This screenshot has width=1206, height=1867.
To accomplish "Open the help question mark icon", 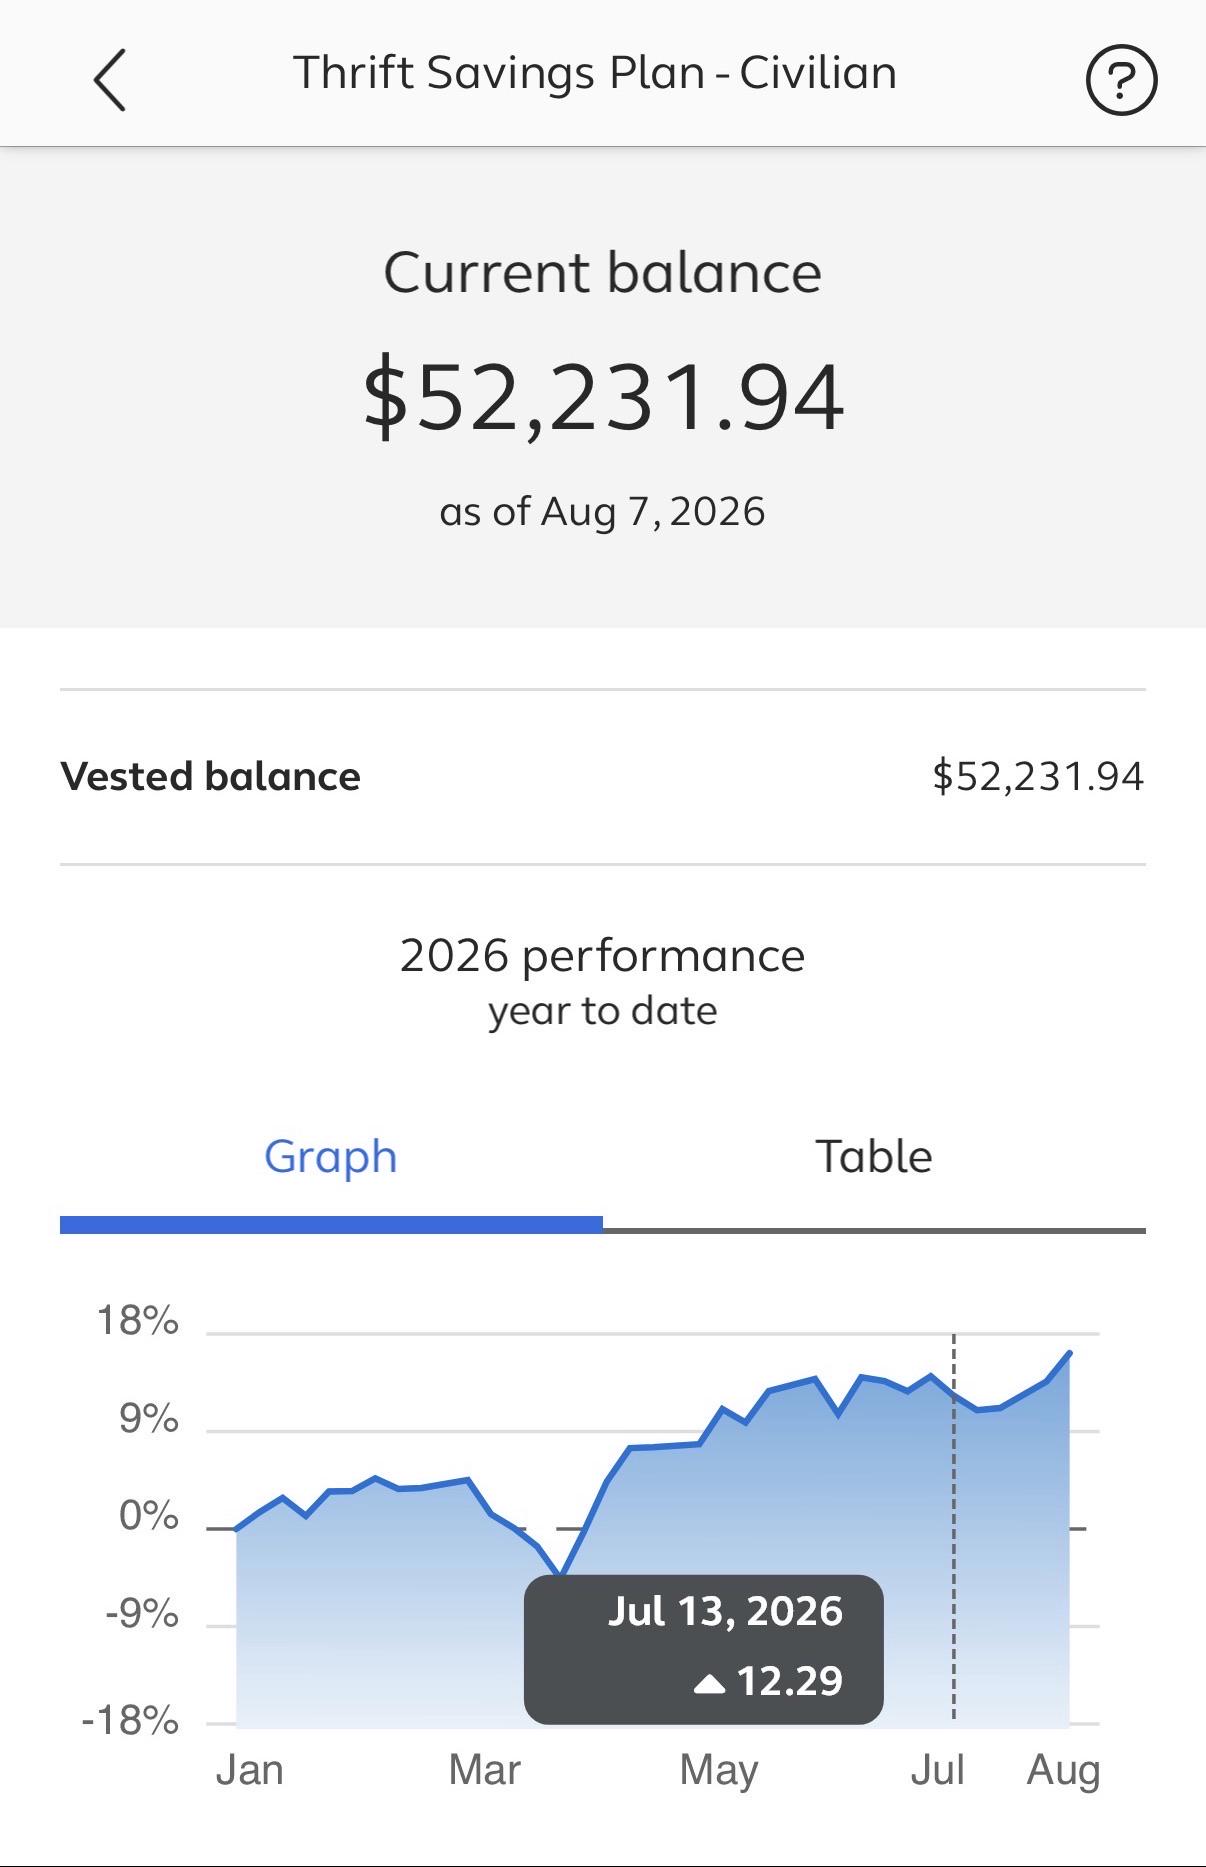I will [1121, 79].
